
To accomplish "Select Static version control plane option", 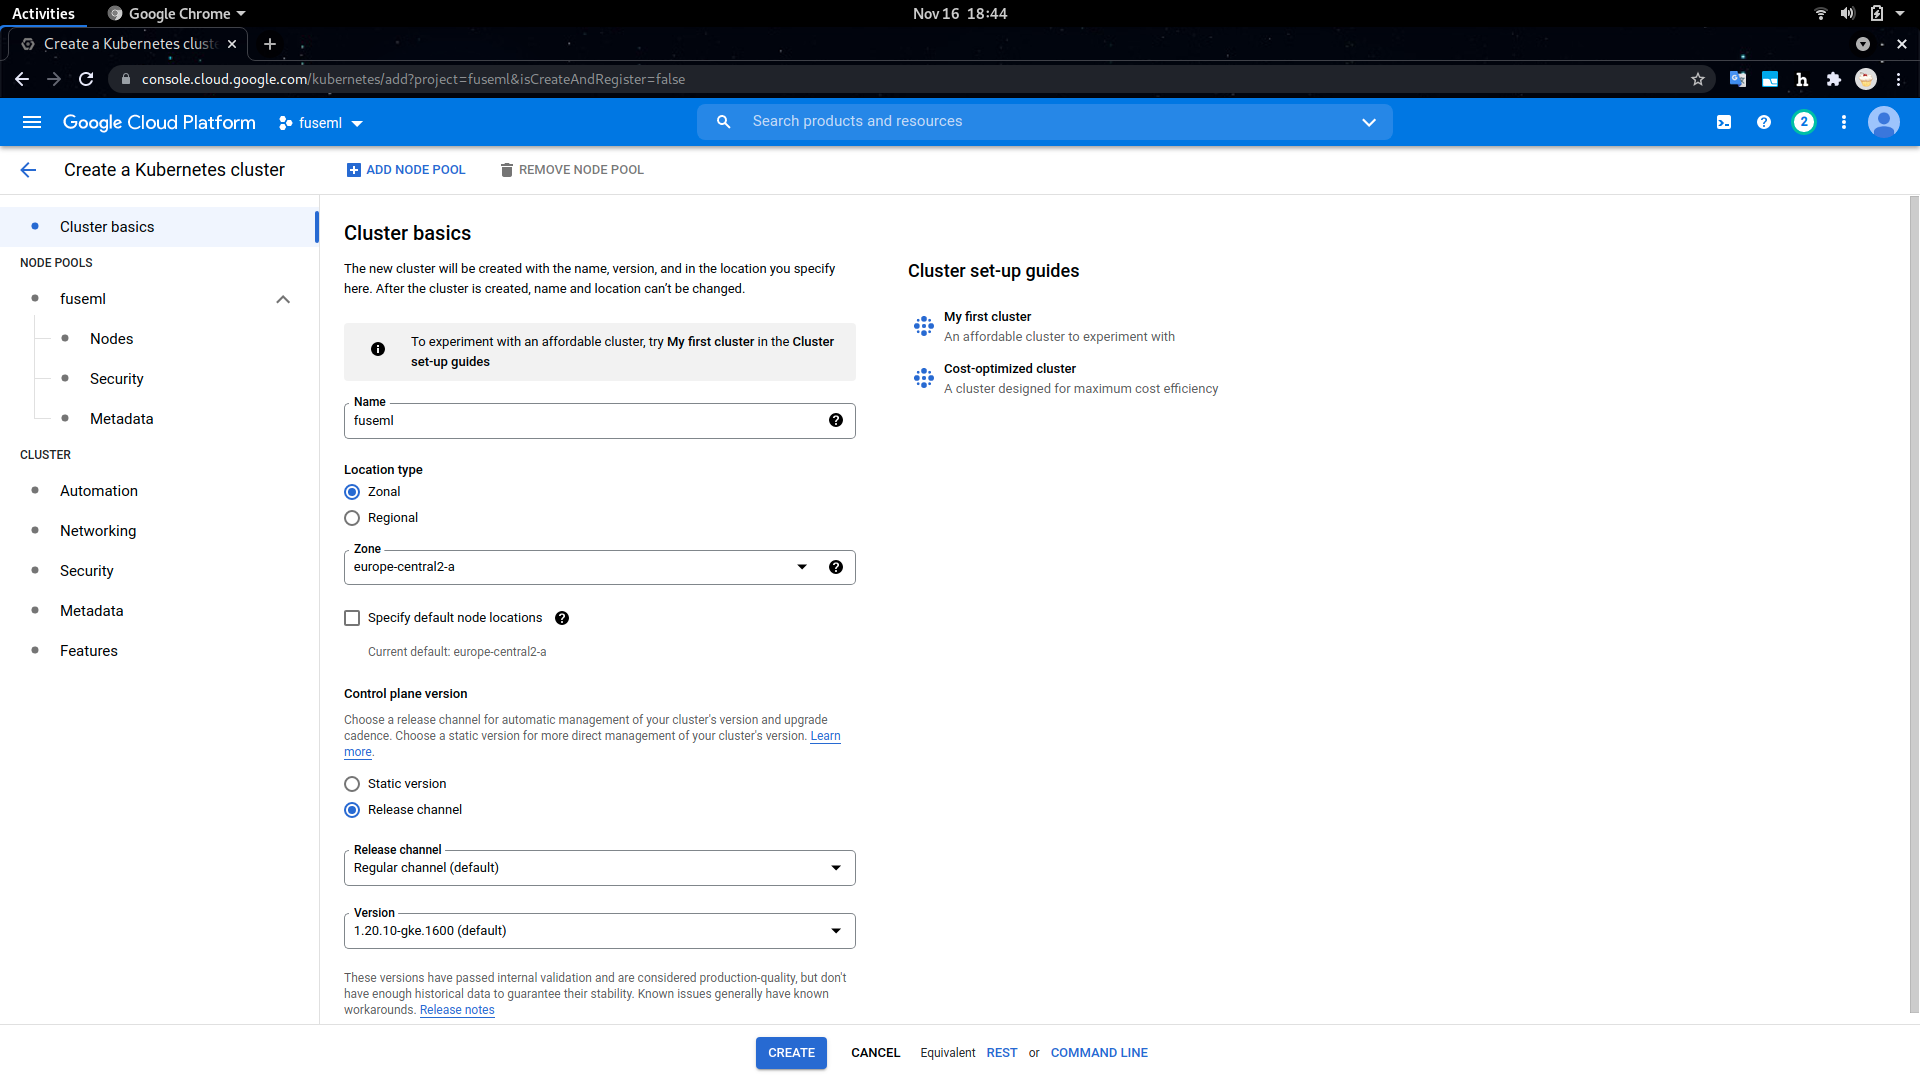I will click(352, 784).
